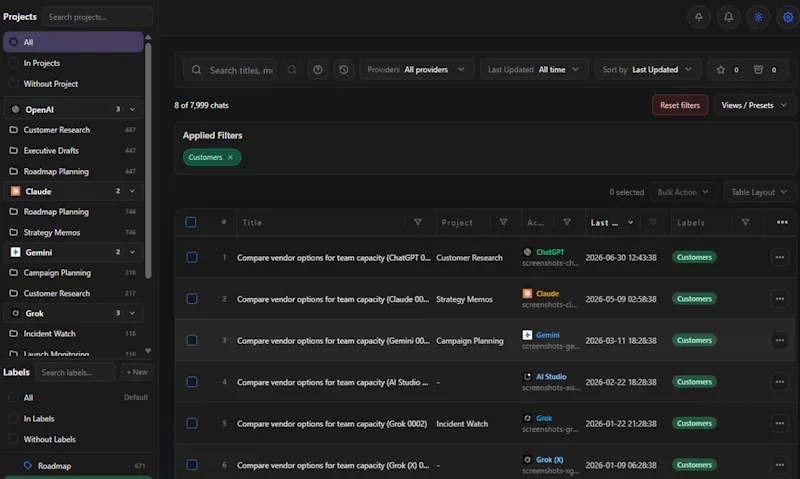This screenshot has width=800, height=479.
Task: Open the Executive Drafts project folder
Action: [x=73, y=151]
